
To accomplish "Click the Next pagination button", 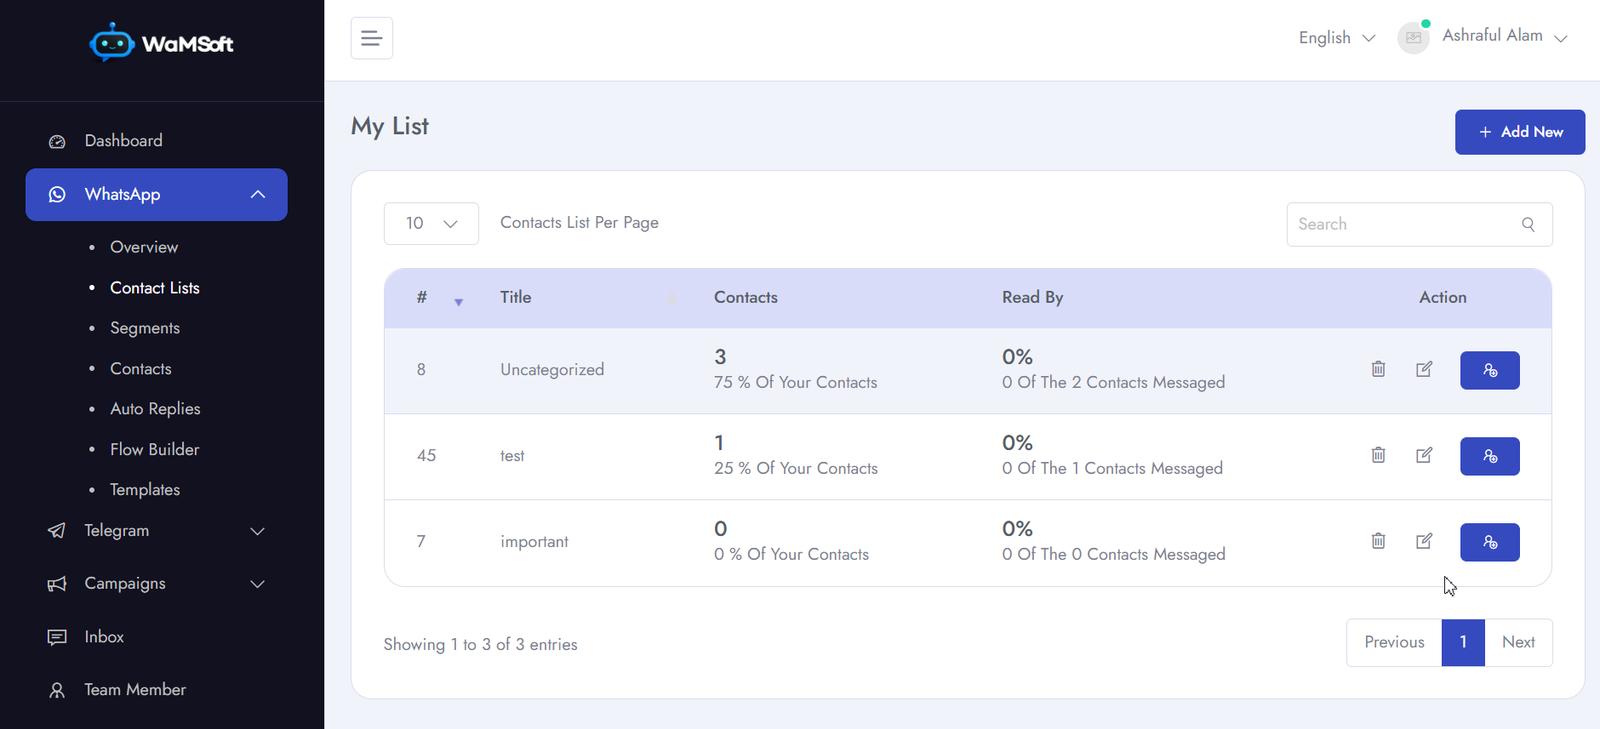I will point(1518,642).
